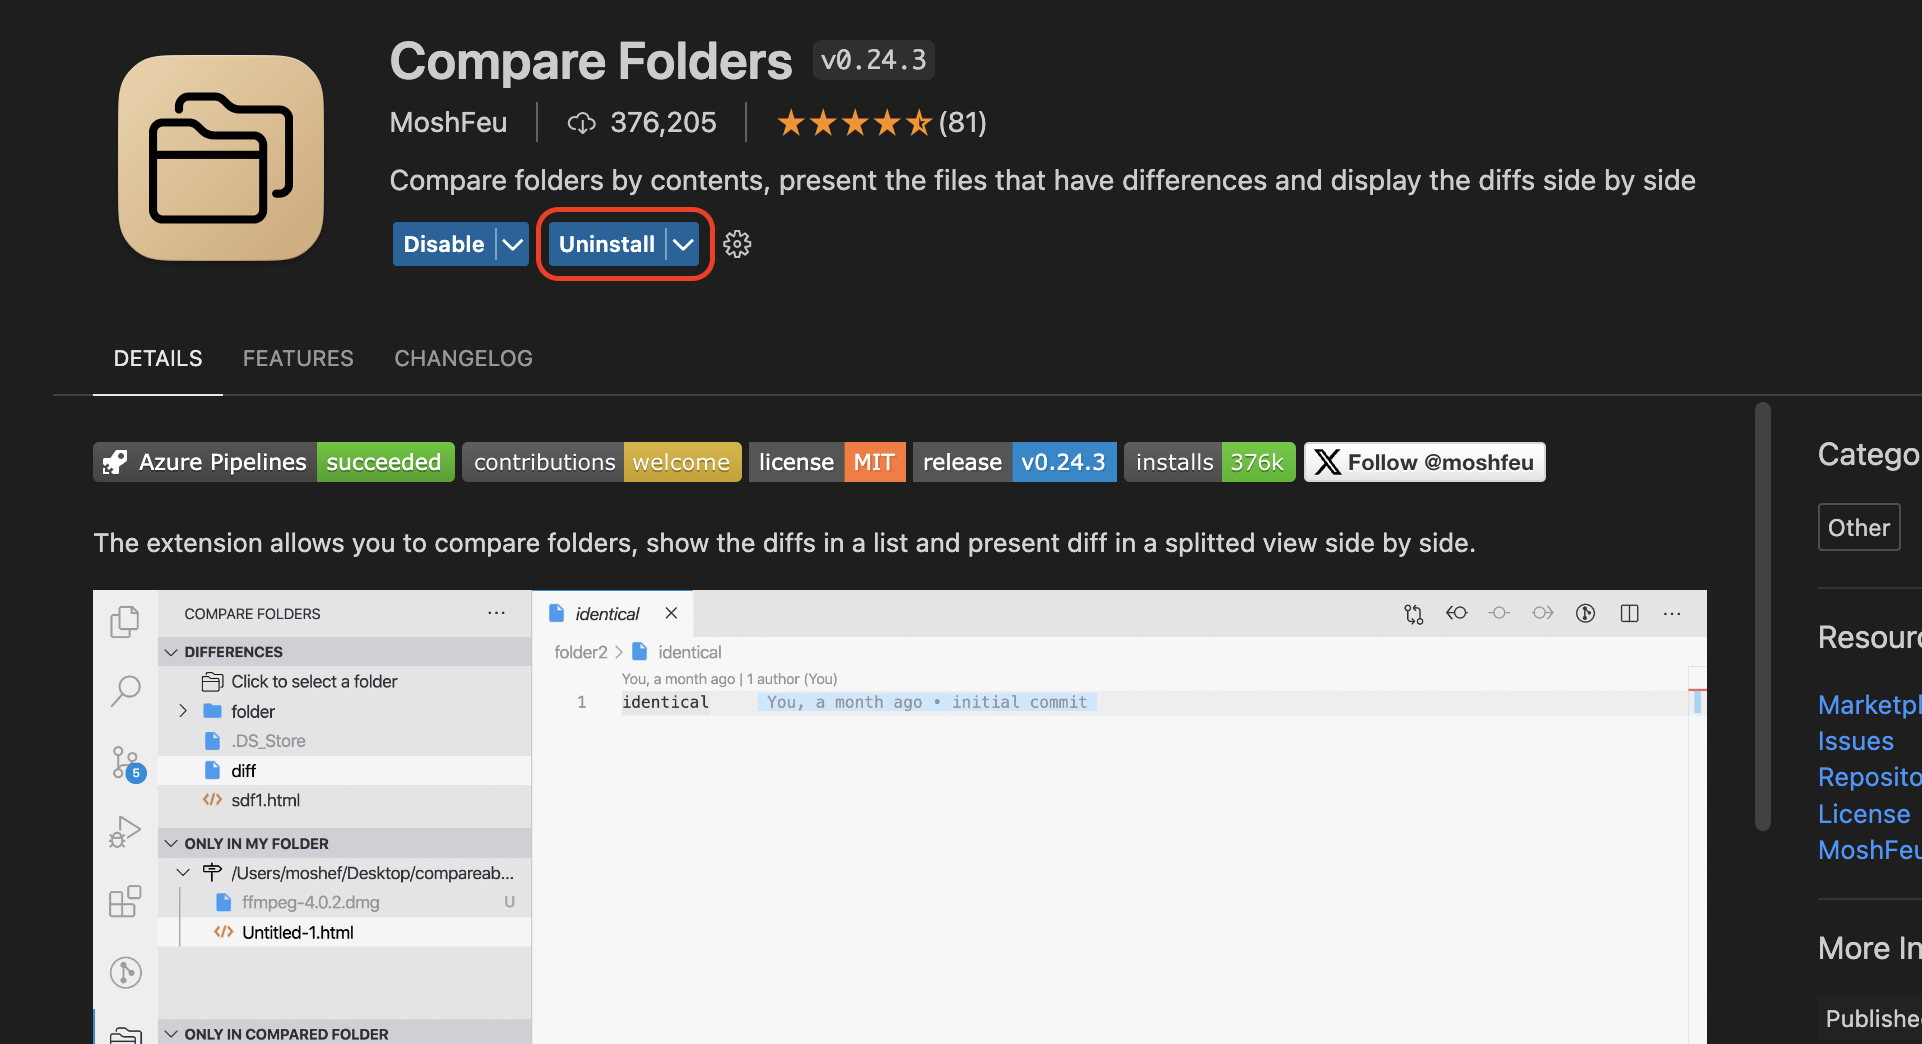The height and width of the screenshot is (1044, 1922).
Task: Open the Compare Folders panel ellipsis menu
Action: (496, 613)
